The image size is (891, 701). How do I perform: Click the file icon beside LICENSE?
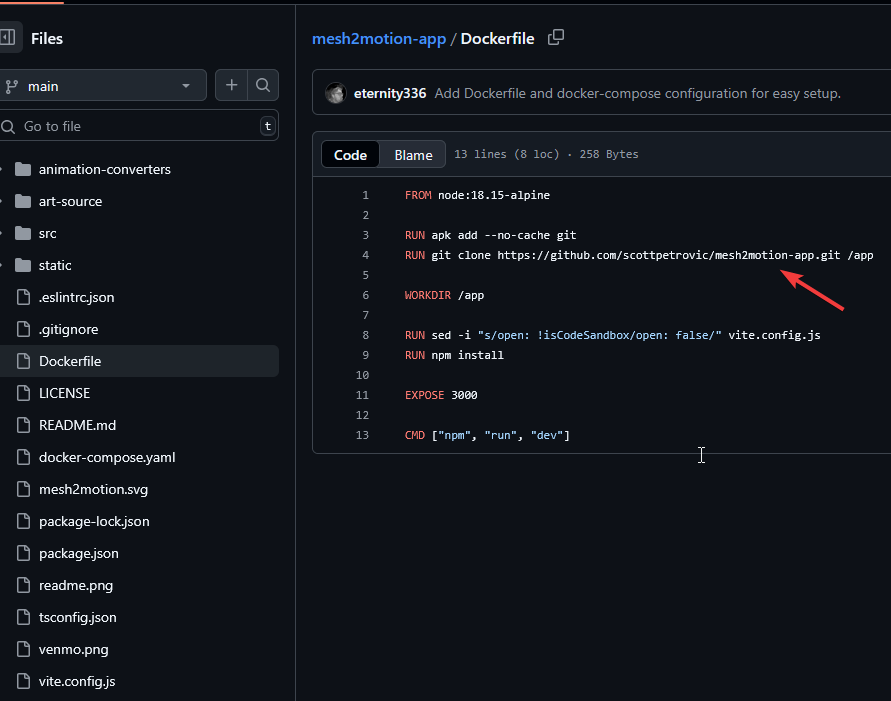(23, 393)
